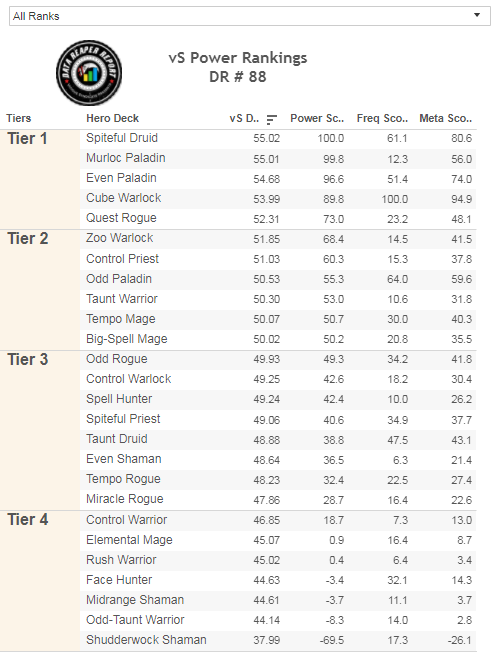
Task: Open the All Ranks dropdown
Action: coord(250,16)
